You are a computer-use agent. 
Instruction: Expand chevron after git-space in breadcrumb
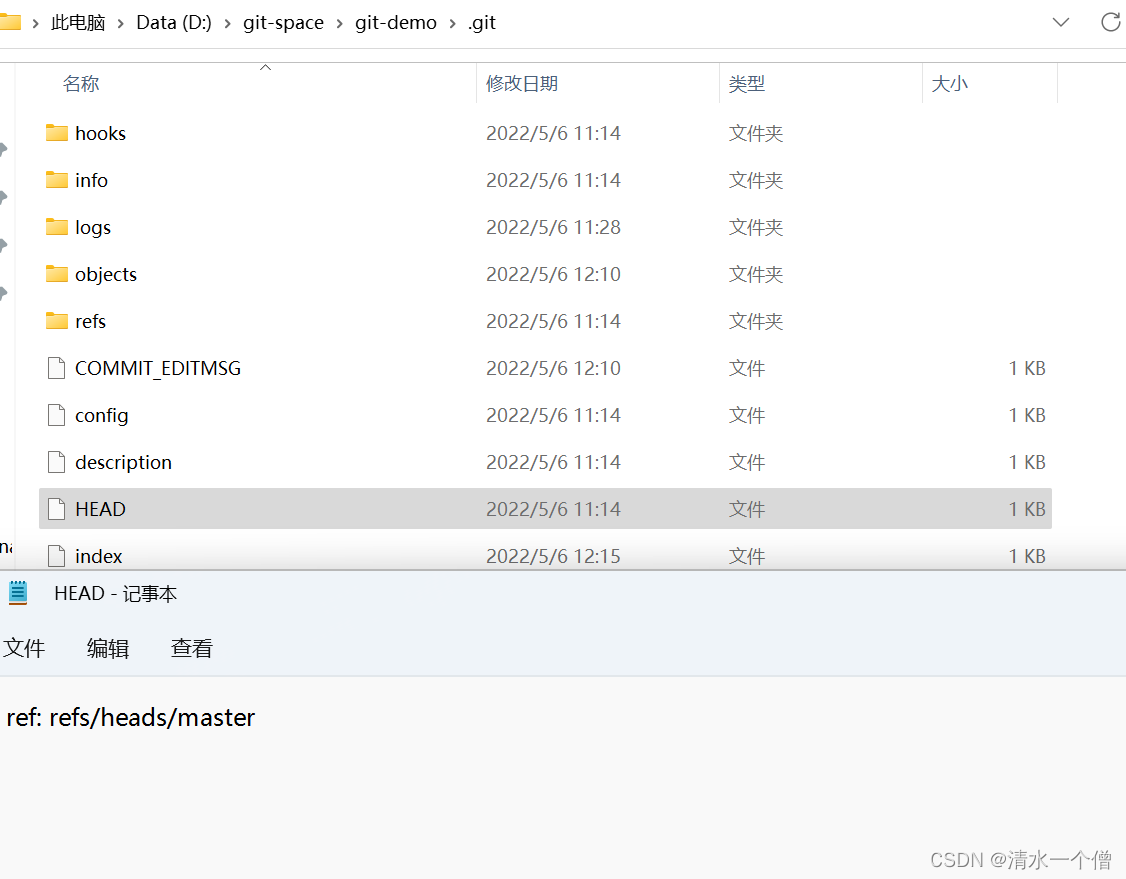[x=340, y=24]
